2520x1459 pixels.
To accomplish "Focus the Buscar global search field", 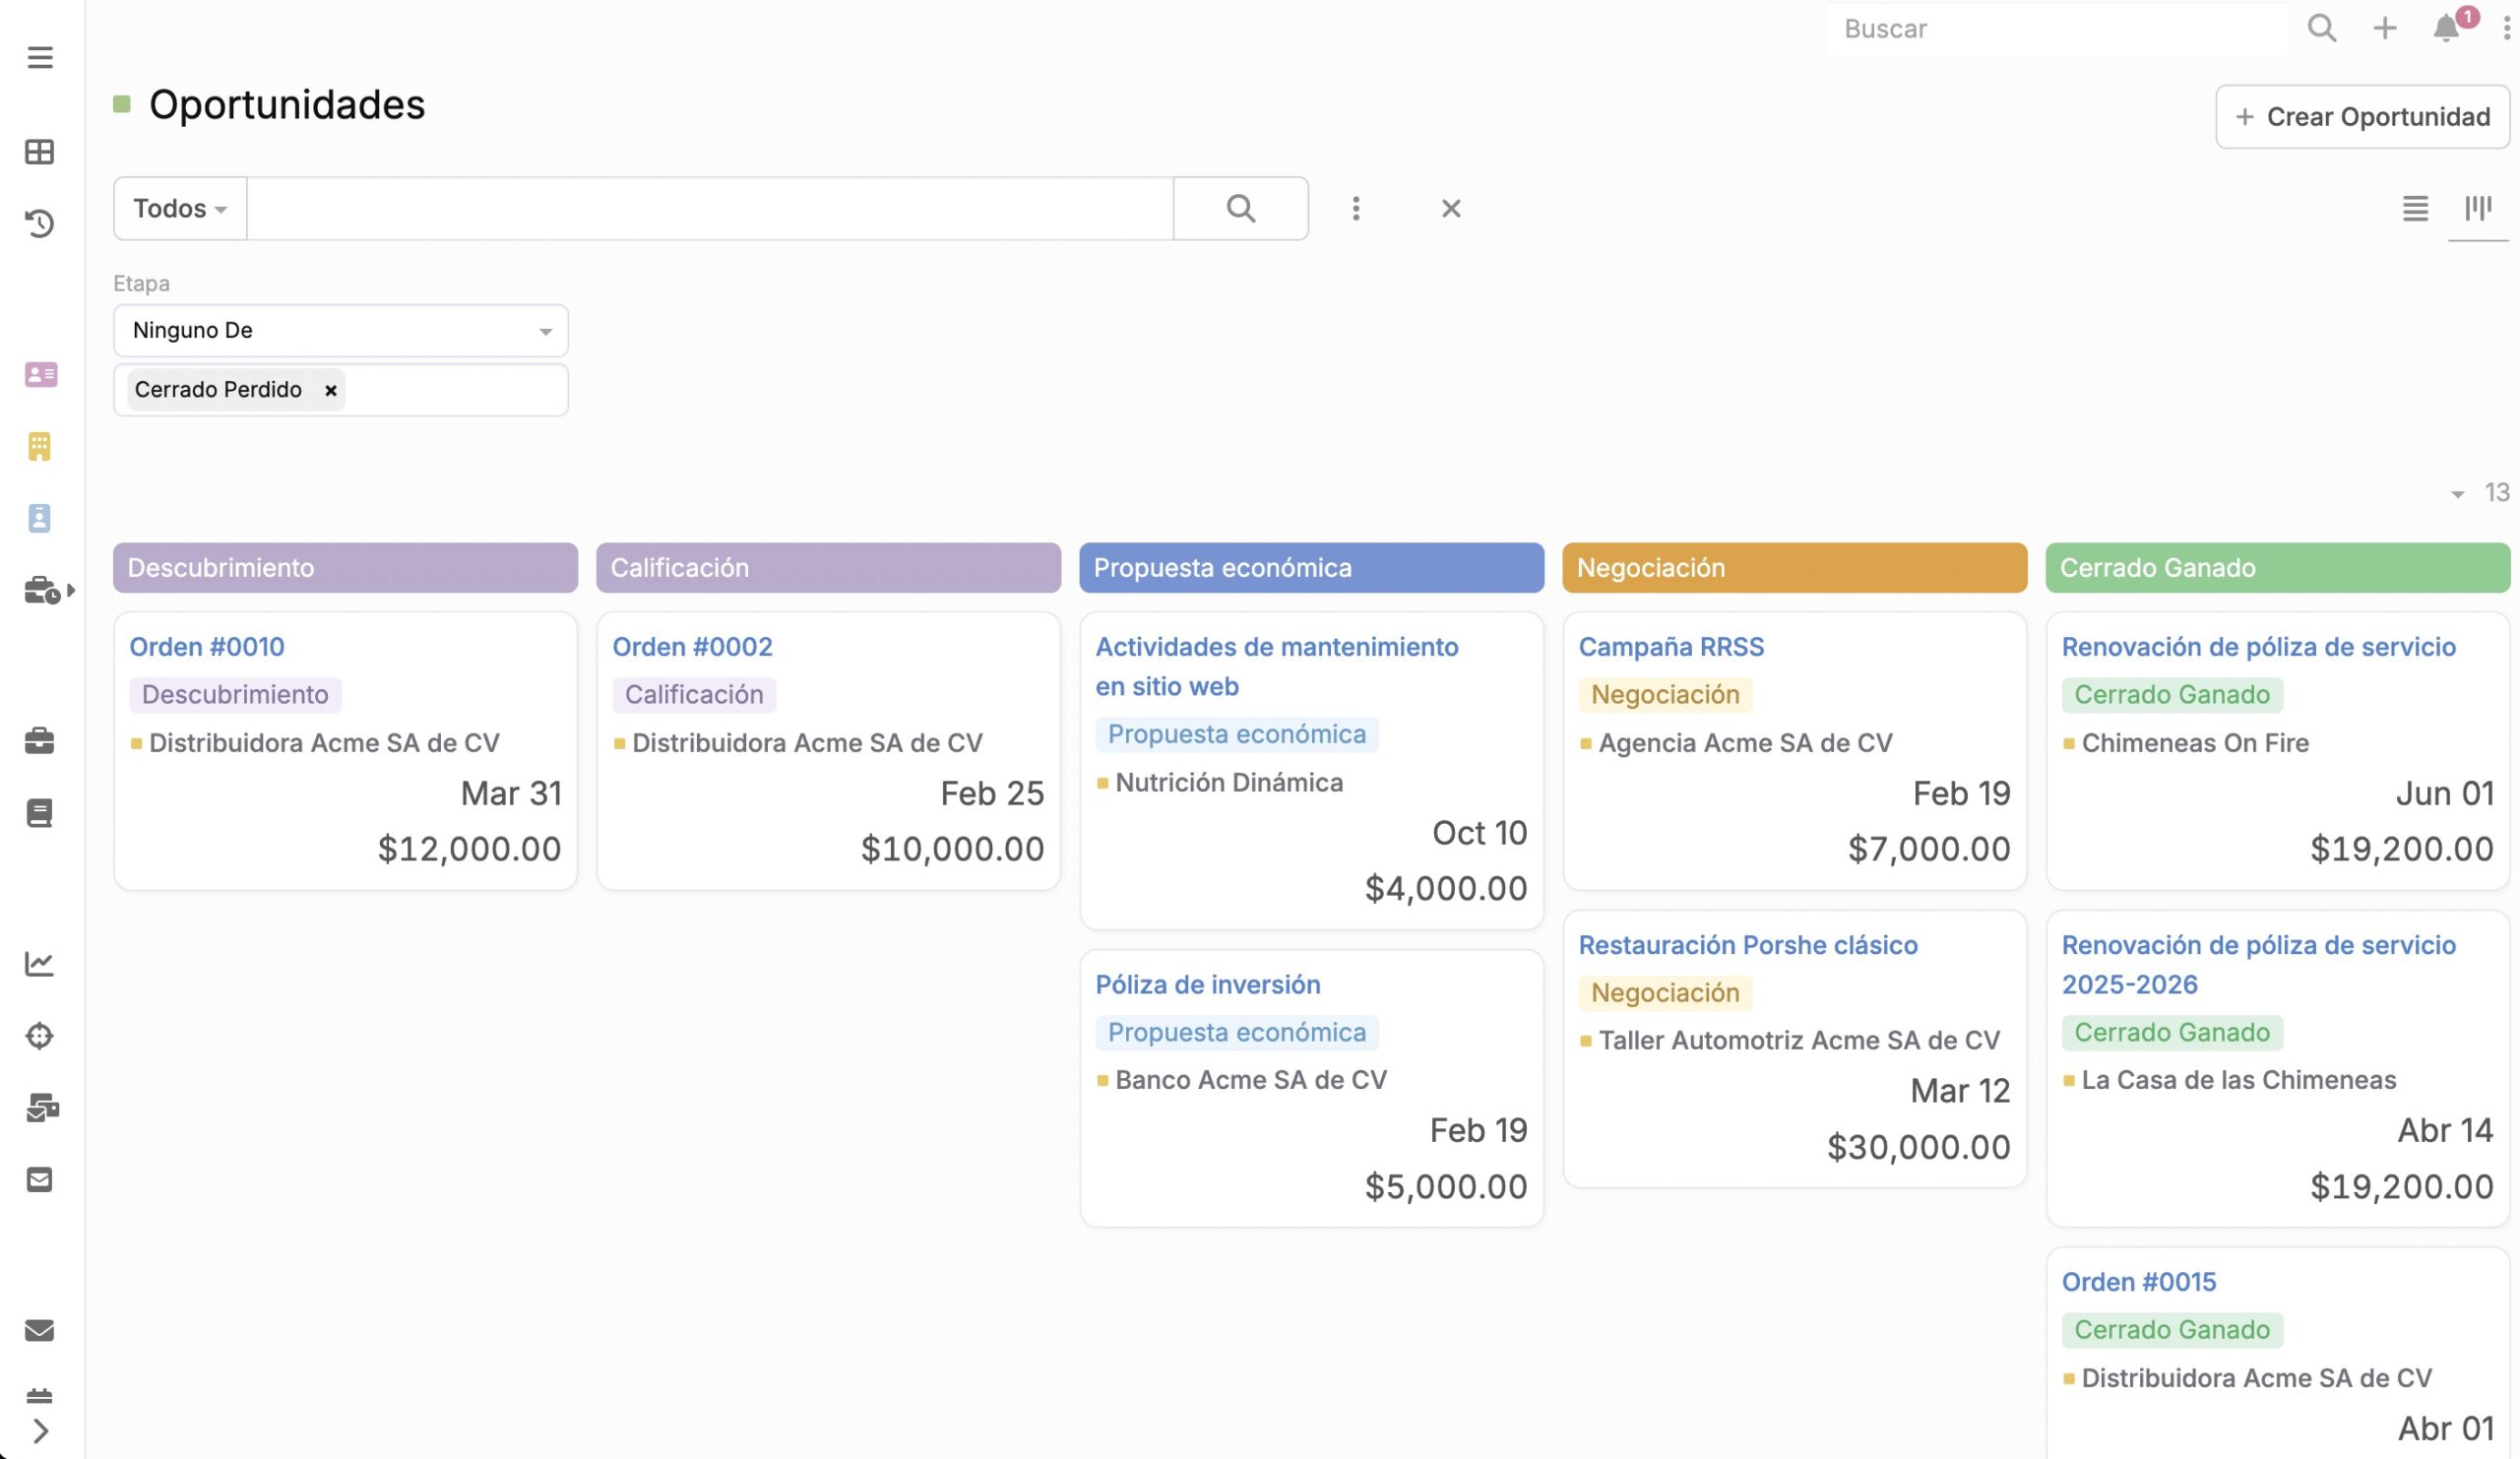I will pyautogui.click(x=2060, y=28).
